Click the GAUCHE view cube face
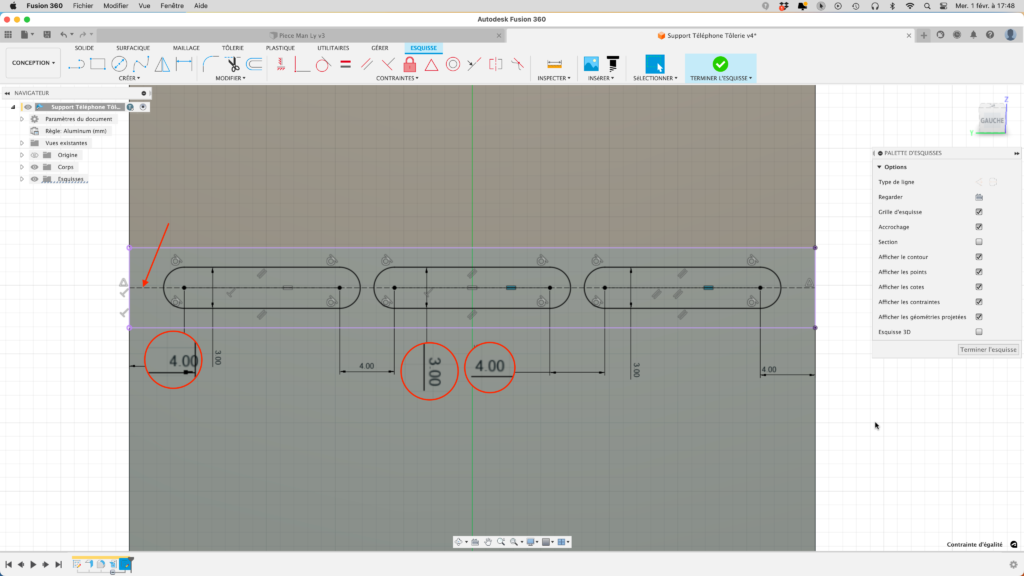 pos(991,121)
